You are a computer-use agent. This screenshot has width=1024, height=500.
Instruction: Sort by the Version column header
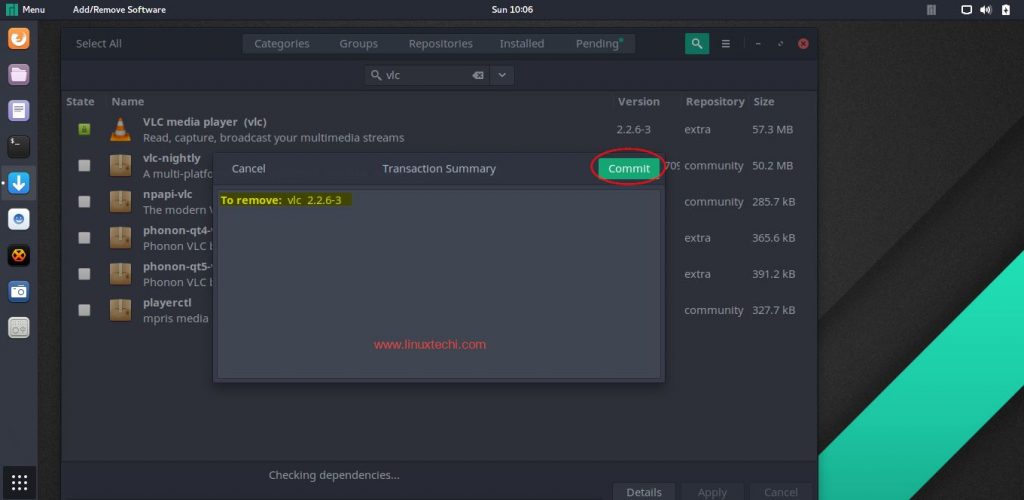[639, 102]
